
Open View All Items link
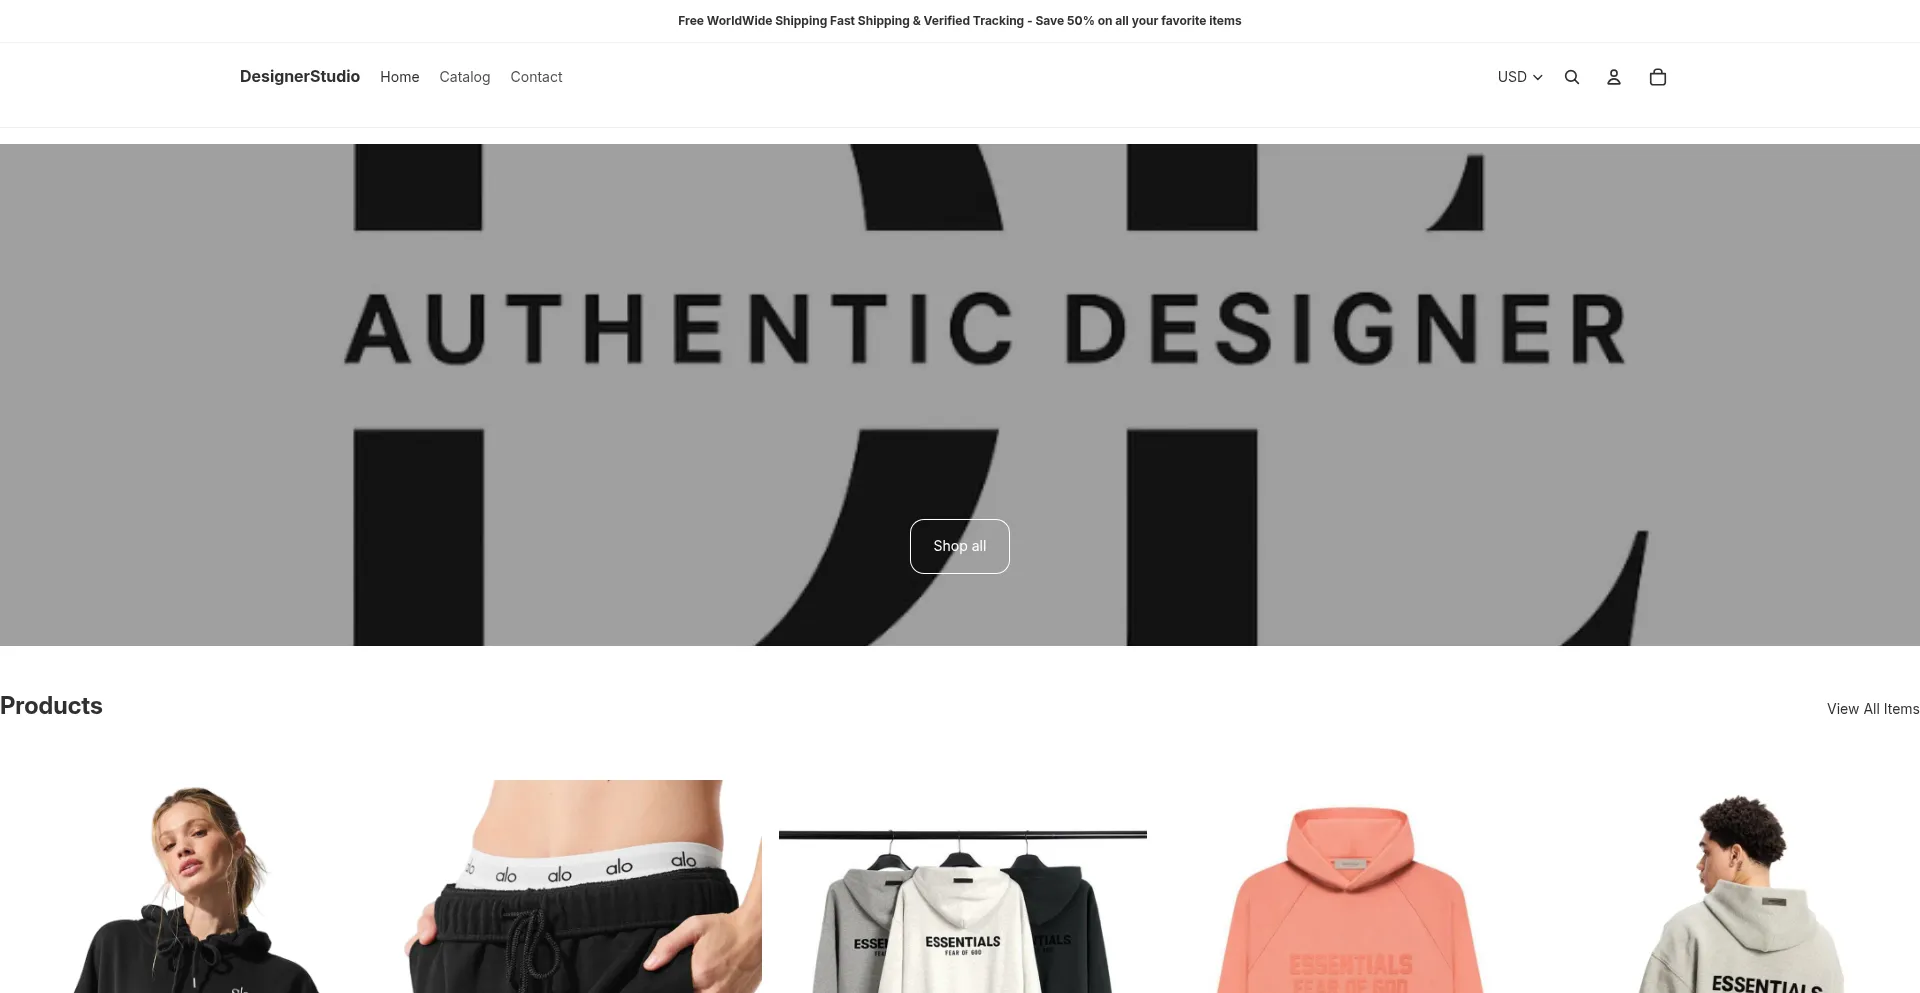click(1873, 709)
